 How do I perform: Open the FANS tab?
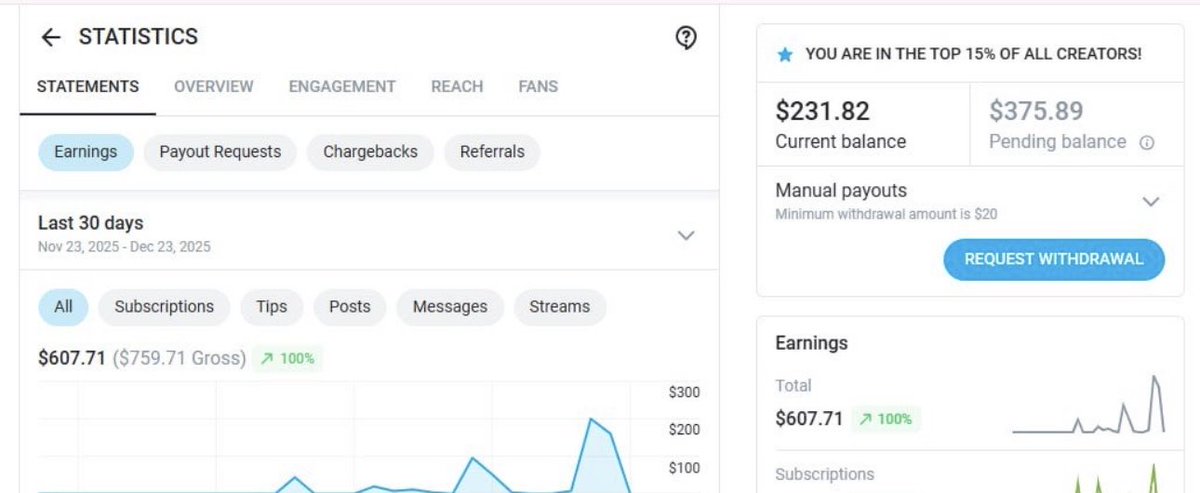pyautogui.click(x=538, y=87)
